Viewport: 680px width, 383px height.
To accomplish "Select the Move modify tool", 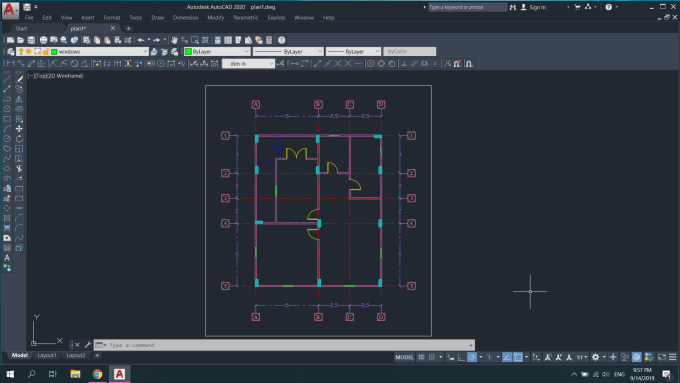I will pyautogui.click(x=19, y=129).
